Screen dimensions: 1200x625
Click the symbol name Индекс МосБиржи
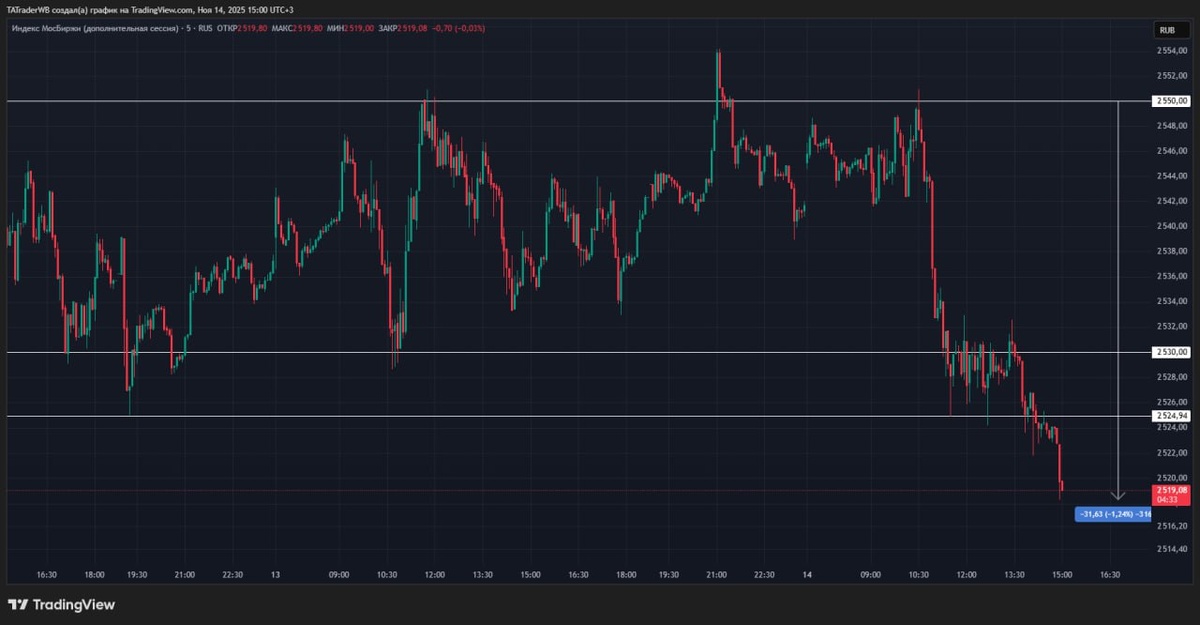click(x=45, y=28)
